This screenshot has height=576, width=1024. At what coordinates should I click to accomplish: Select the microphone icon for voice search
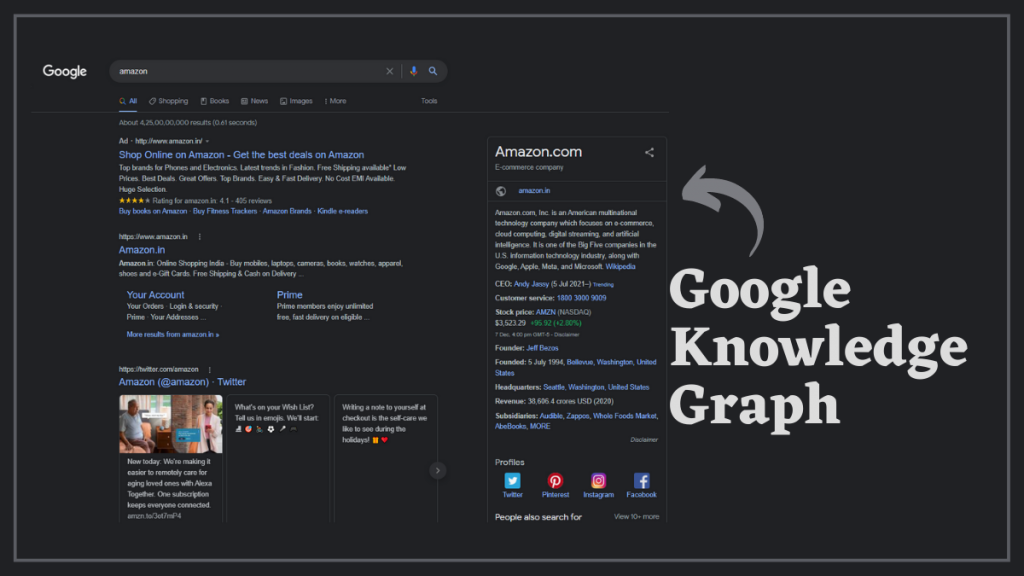pos(414,71)
